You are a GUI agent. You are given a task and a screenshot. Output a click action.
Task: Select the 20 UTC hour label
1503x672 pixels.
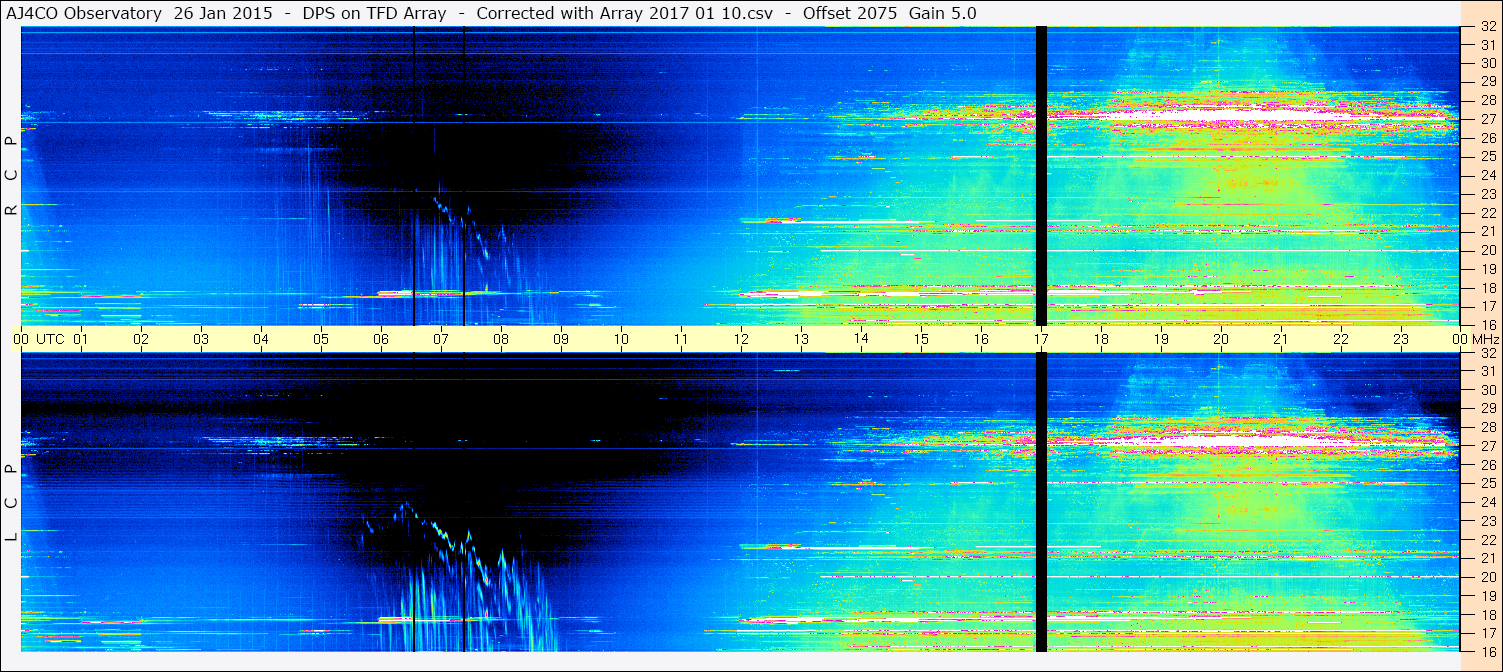1221,339
